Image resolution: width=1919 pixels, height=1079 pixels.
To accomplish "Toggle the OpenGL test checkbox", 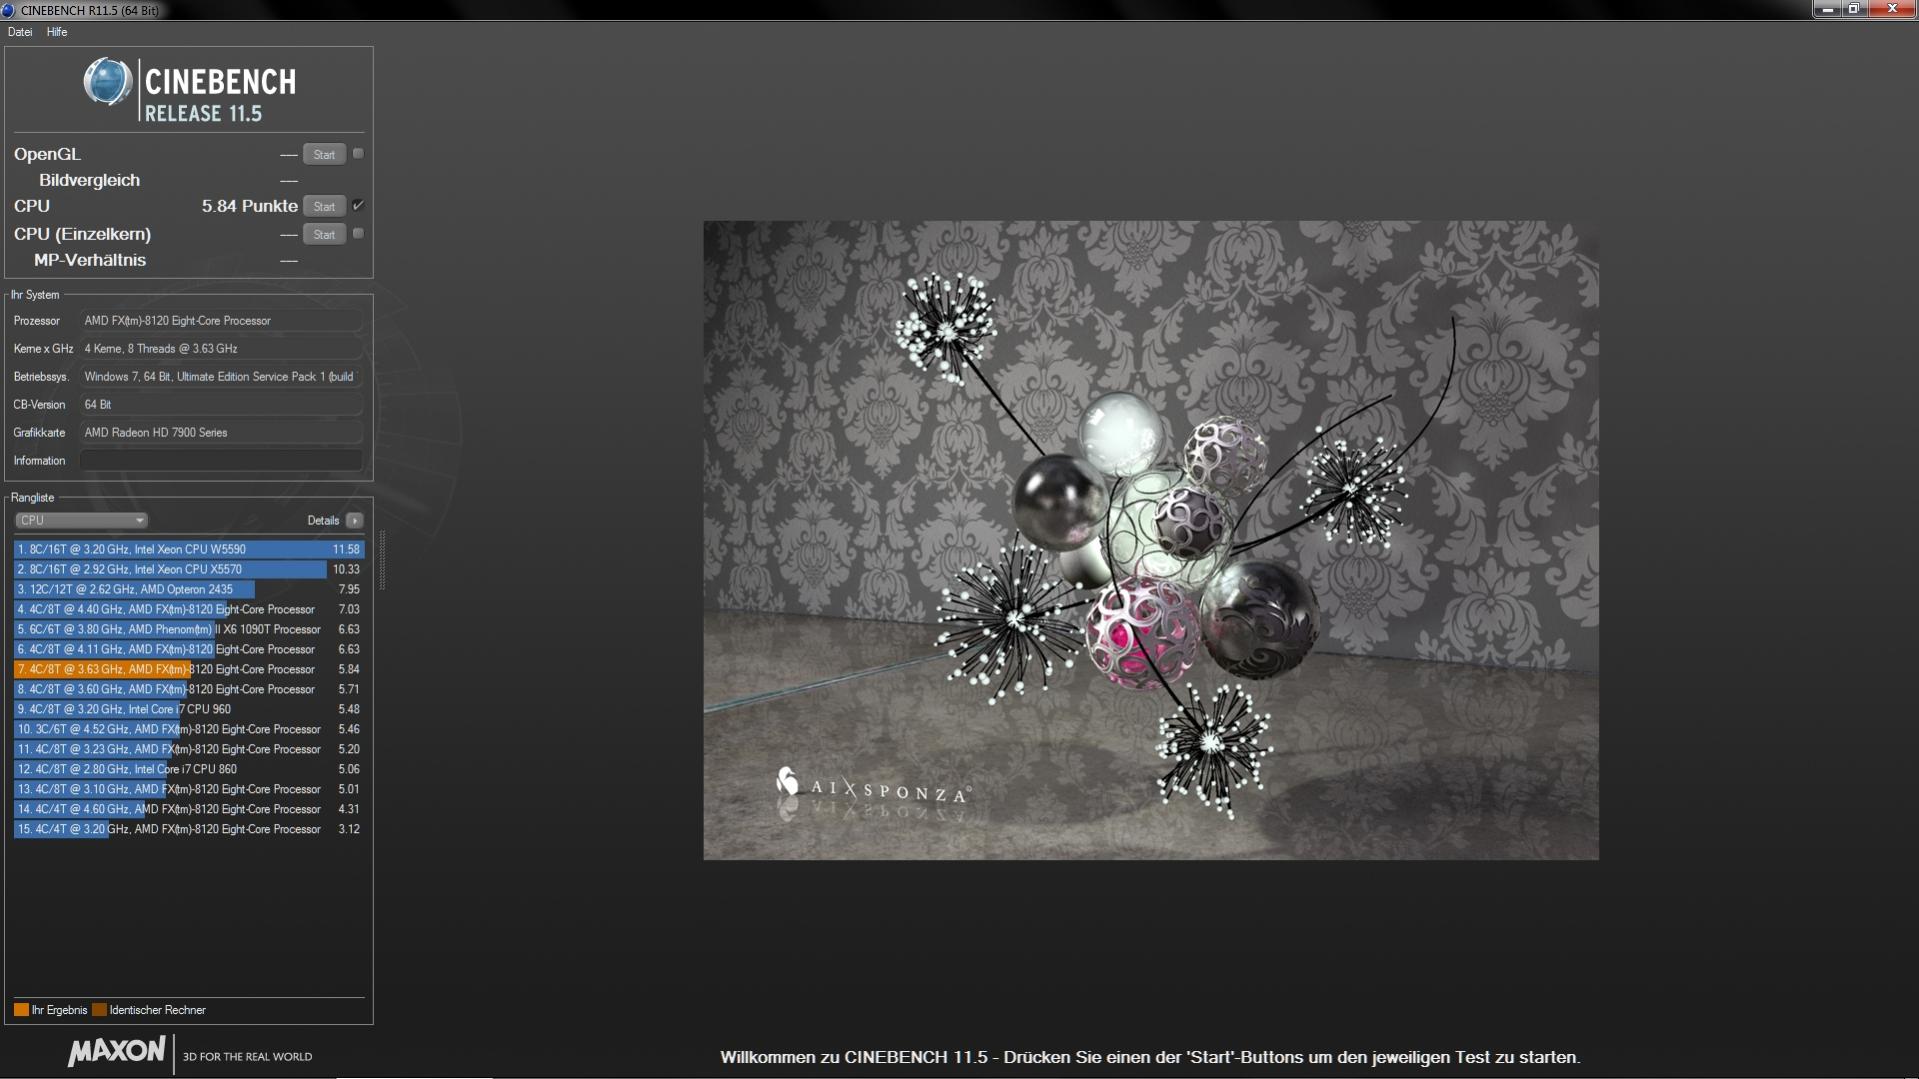I will pyautogui.click(x=358, y=154).
